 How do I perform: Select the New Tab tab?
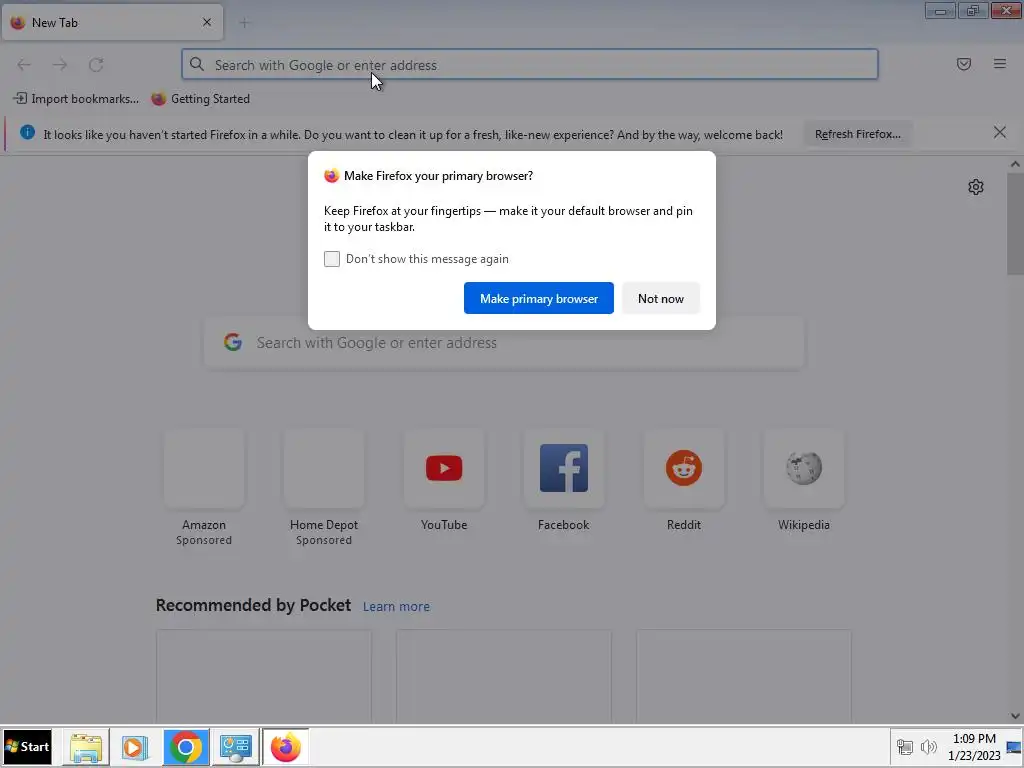(x=112, y=22)
